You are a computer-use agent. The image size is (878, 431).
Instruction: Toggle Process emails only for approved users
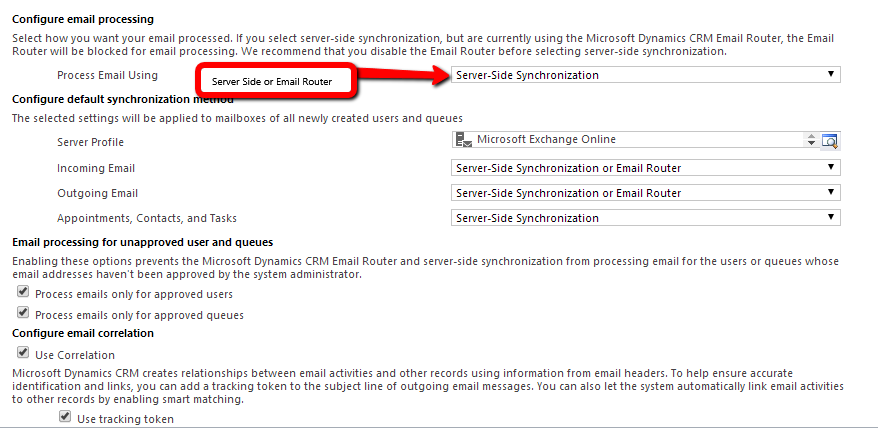tap(24, 293)
